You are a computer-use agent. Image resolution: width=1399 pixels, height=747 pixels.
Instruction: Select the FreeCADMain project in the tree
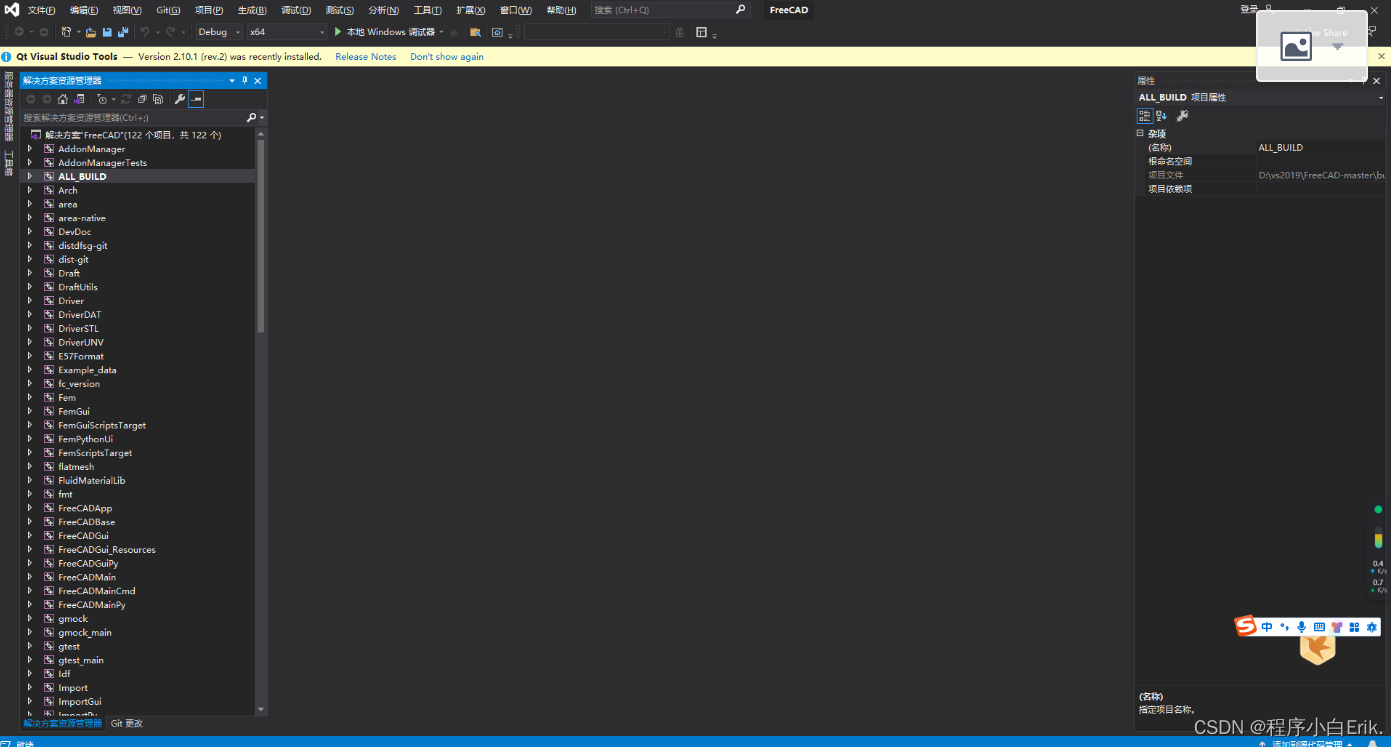click(x=87, y=577)
